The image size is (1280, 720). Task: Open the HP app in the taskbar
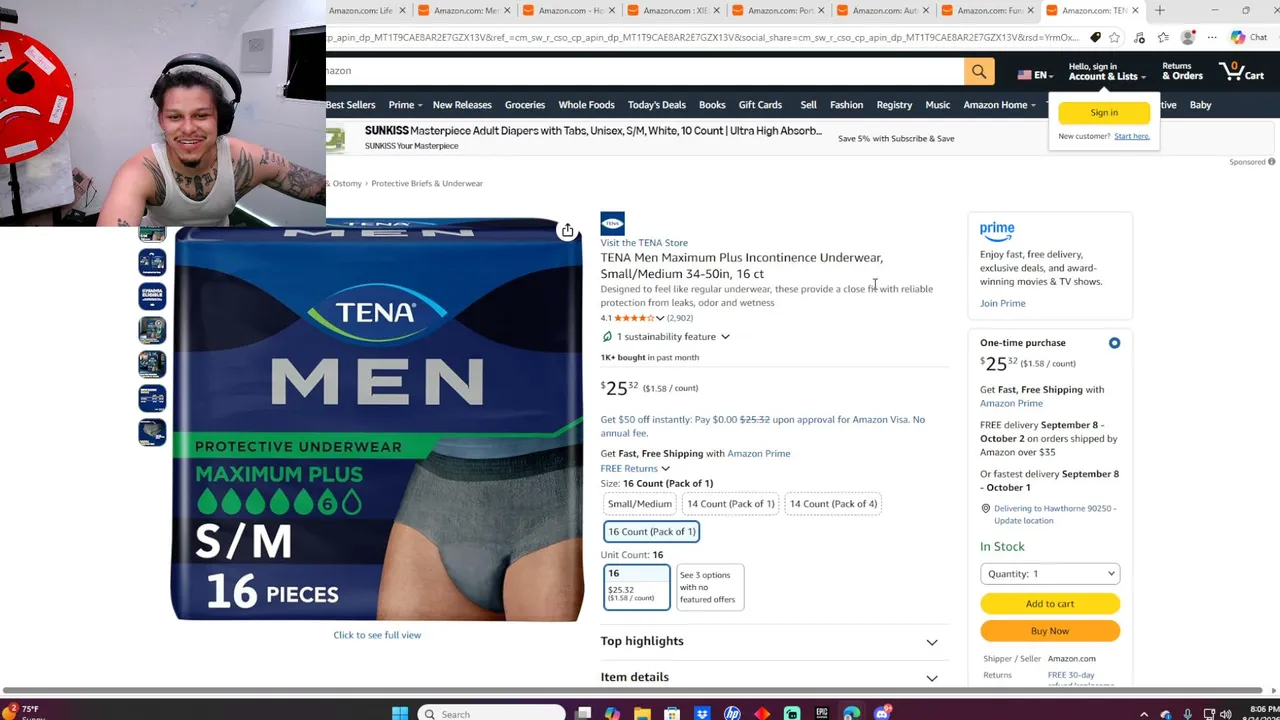tap(732, 713)
